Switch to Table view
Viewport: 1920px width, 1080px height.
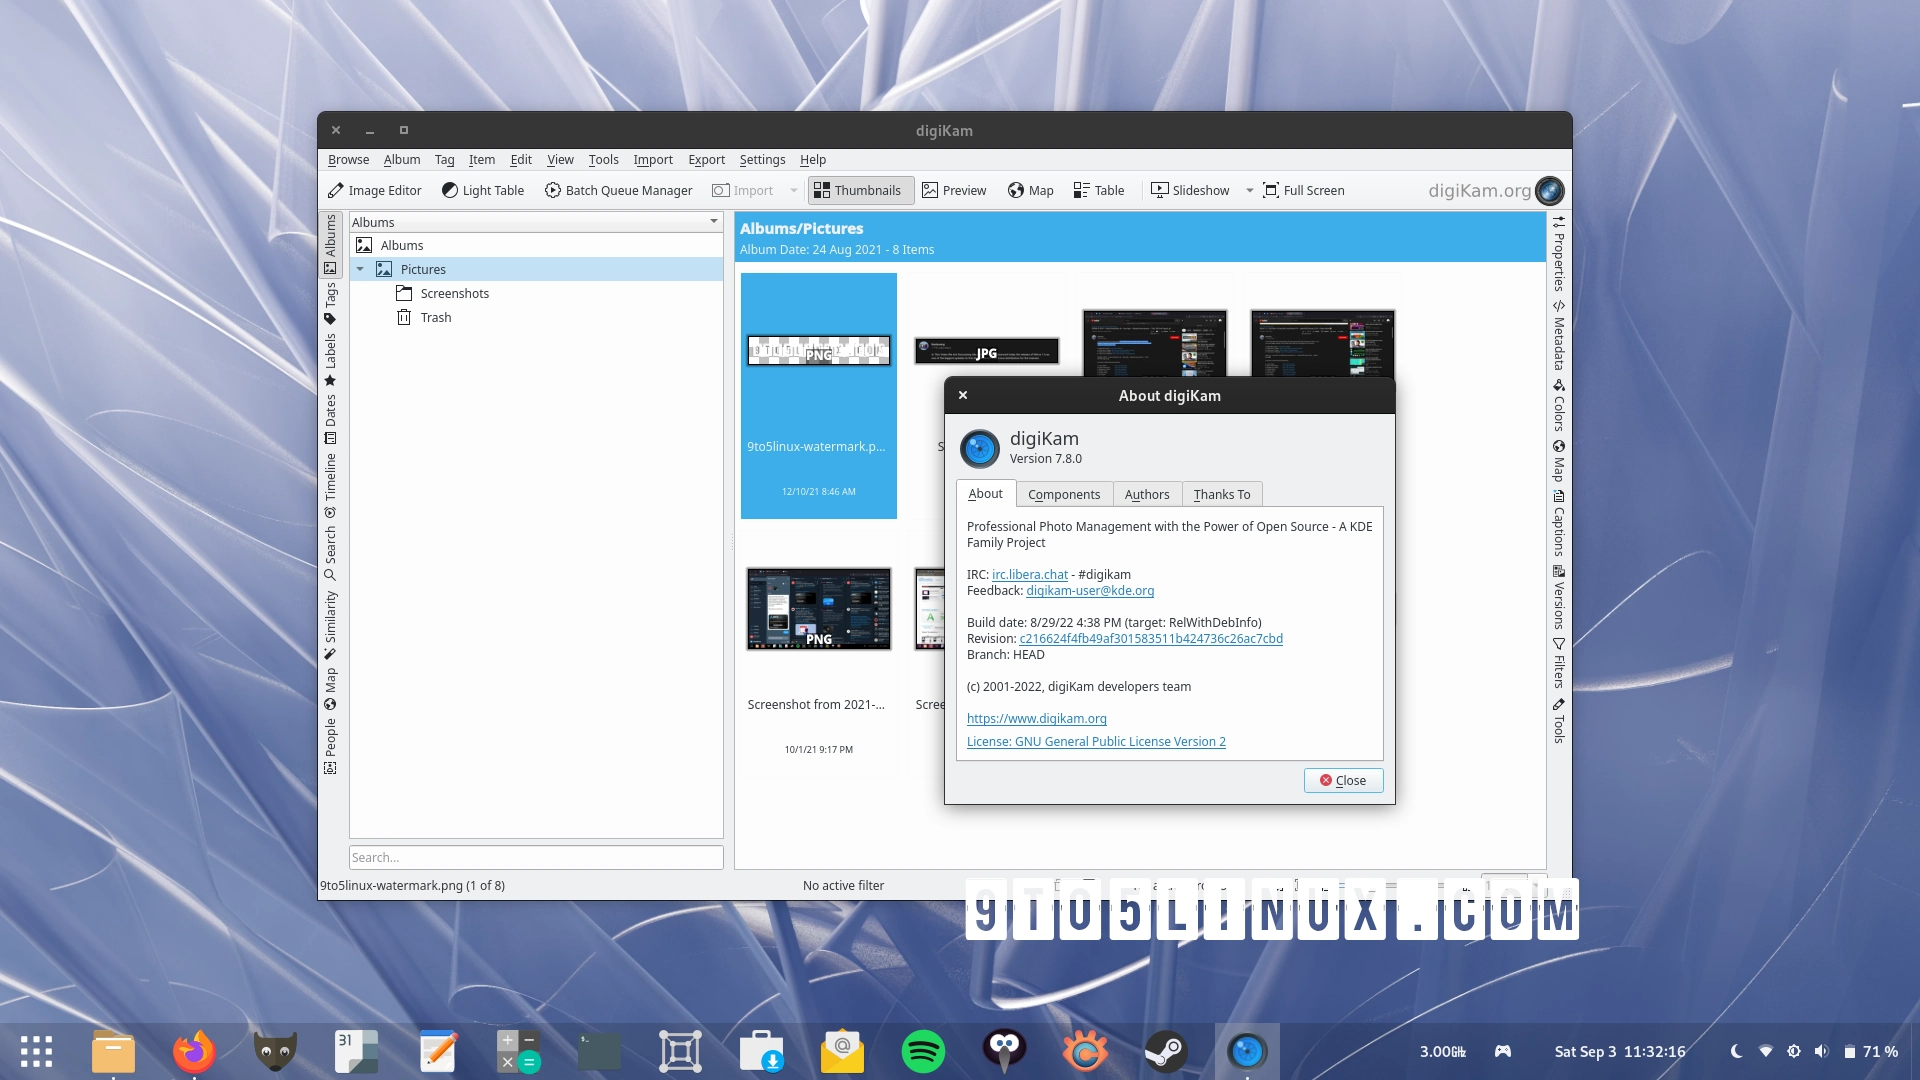tap(1098, 190)
